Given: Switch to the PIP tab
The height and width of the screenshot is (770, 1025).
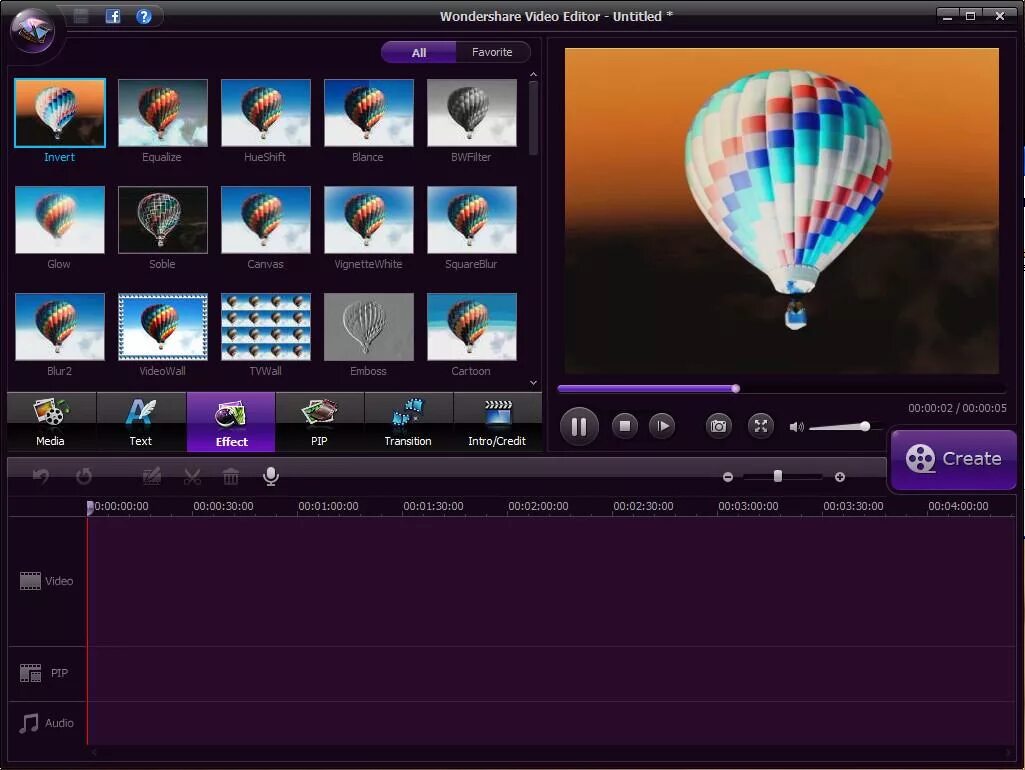Looking at the screenshot, I should (320, 422).
